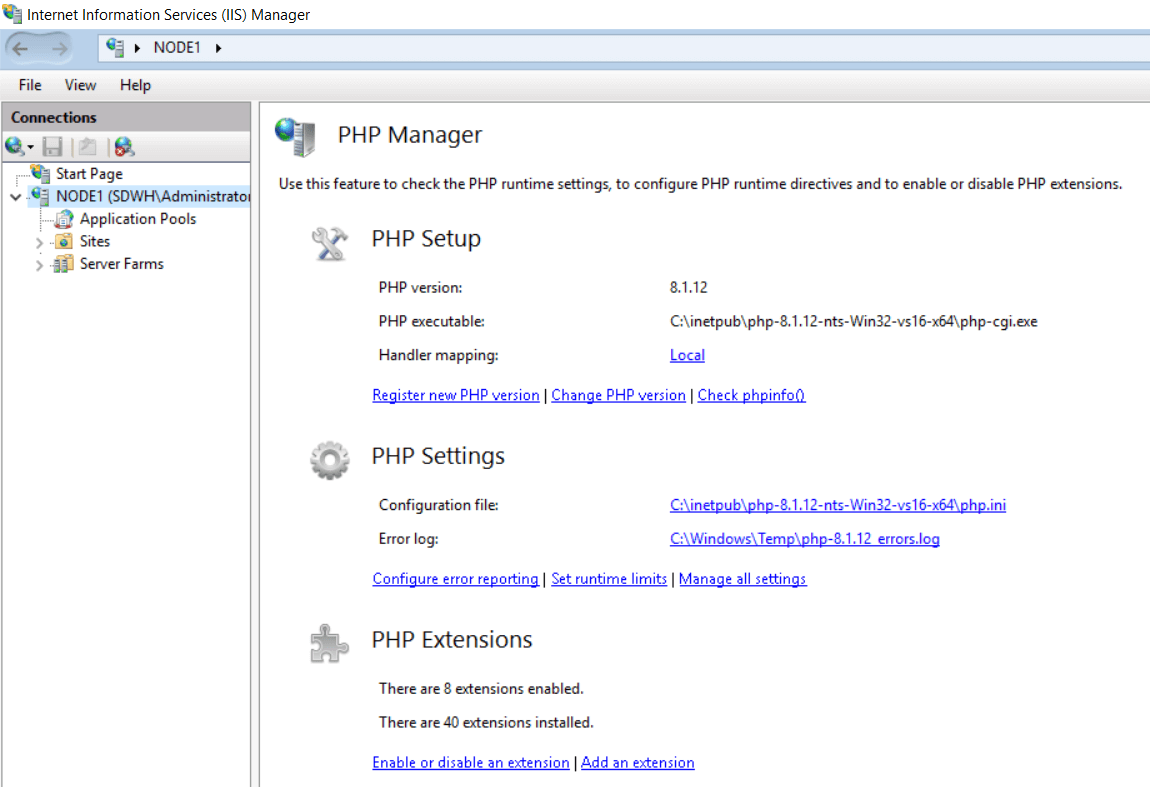
Task: Open the connection dropdown arrow beside globe
Action: [x=31, y=148]
